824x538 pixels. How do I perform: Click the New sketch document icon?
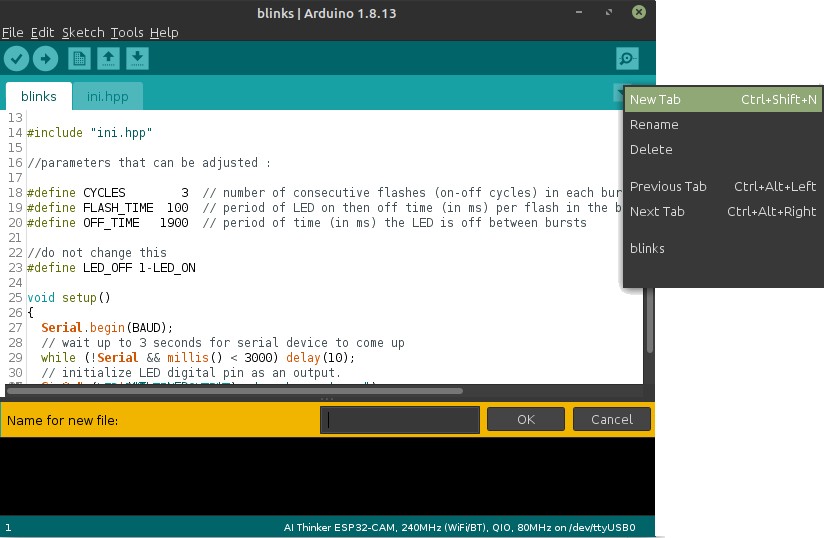pyautogui.click(x=79, y=59)
